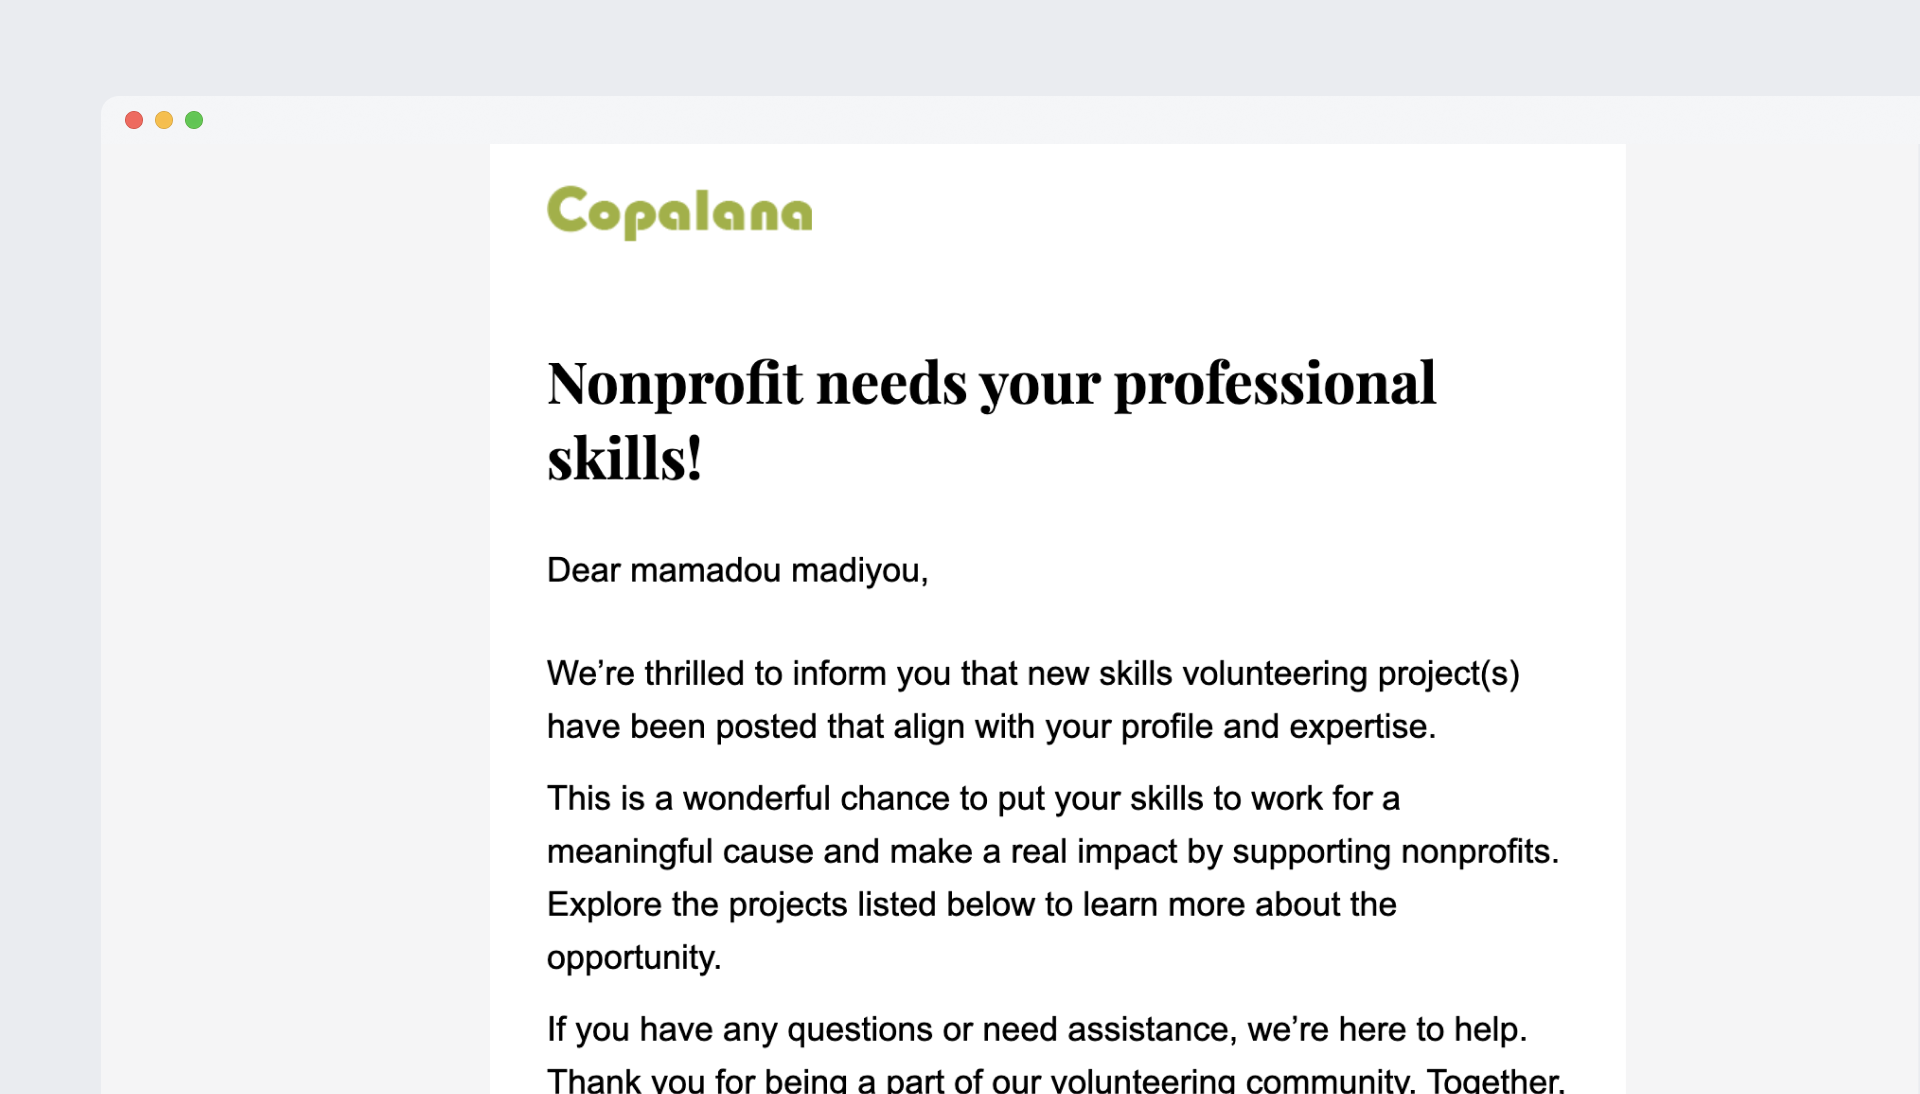
Task: Click the word 'Nonprofit' in the heading
Action: point(674,383)
